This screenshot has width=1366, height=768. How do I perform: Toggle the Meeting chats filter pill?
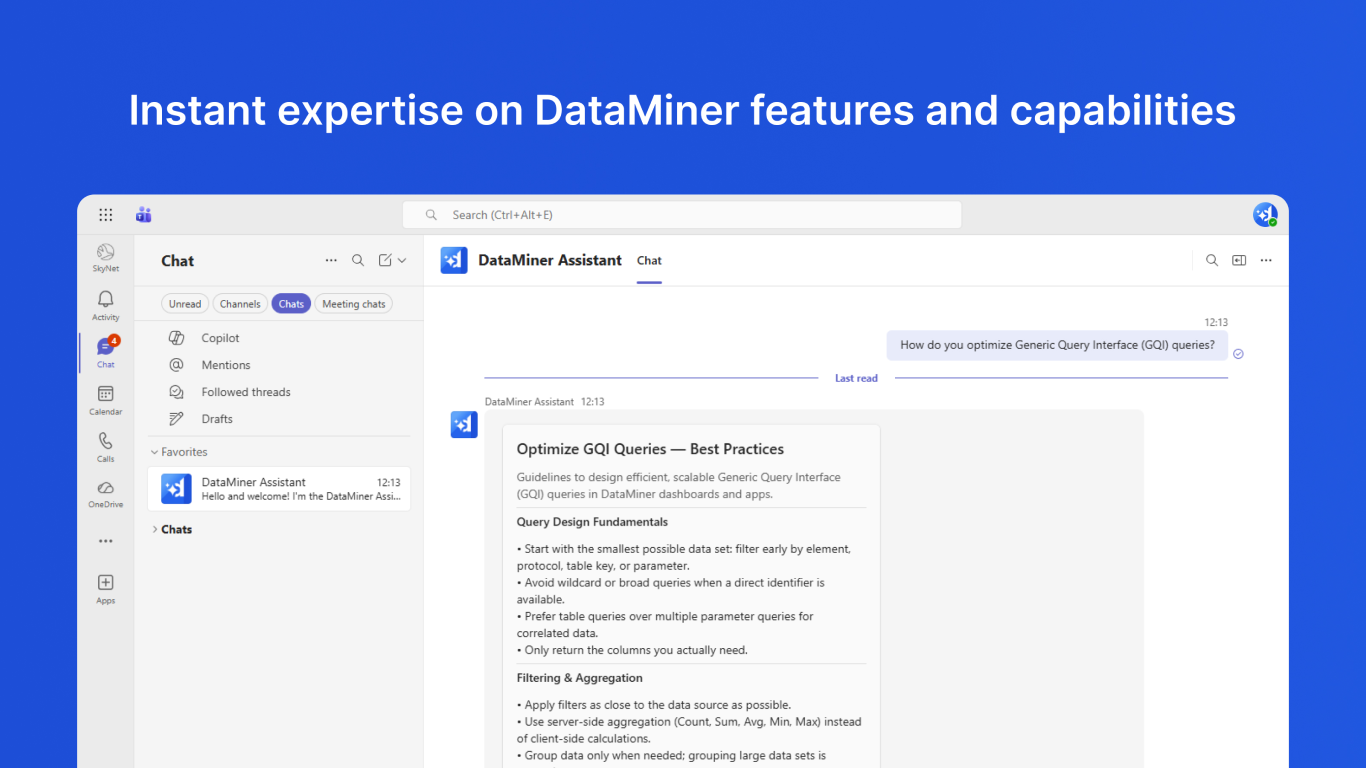coord(354,304)
